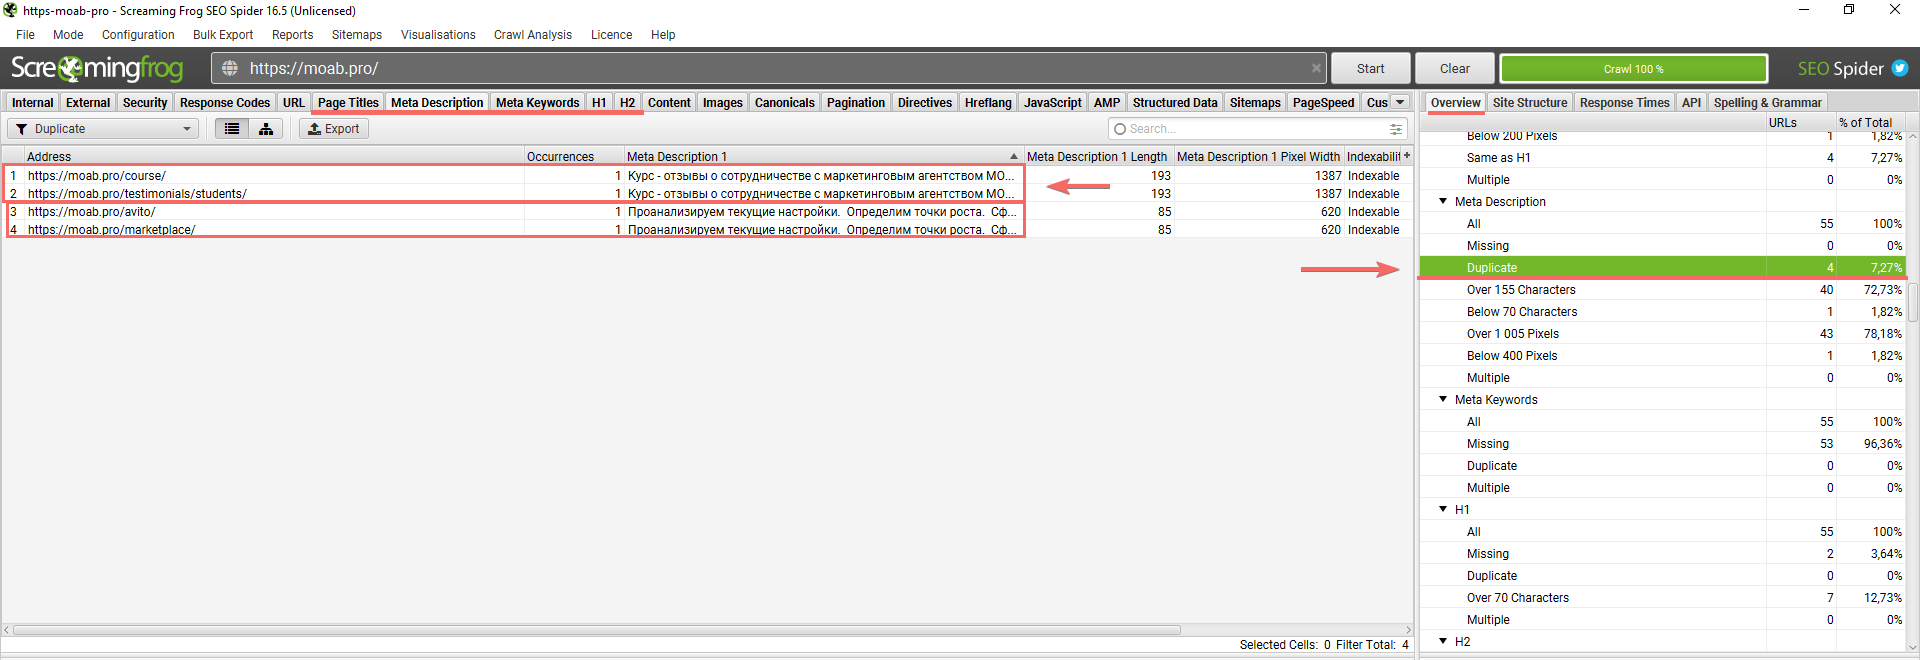Open the Twitter bird icon beside SEO Spider
Image resolution: width=1920 pixels, height=660 pixels.
click(x=1900, y=68)
